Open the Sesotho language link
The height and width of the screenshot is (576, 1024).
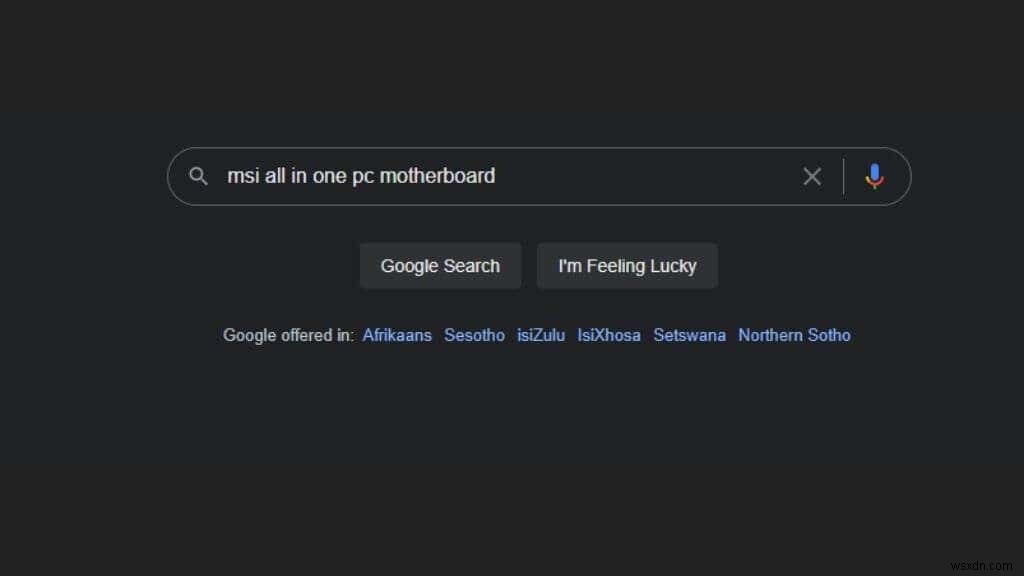[474, 335]
